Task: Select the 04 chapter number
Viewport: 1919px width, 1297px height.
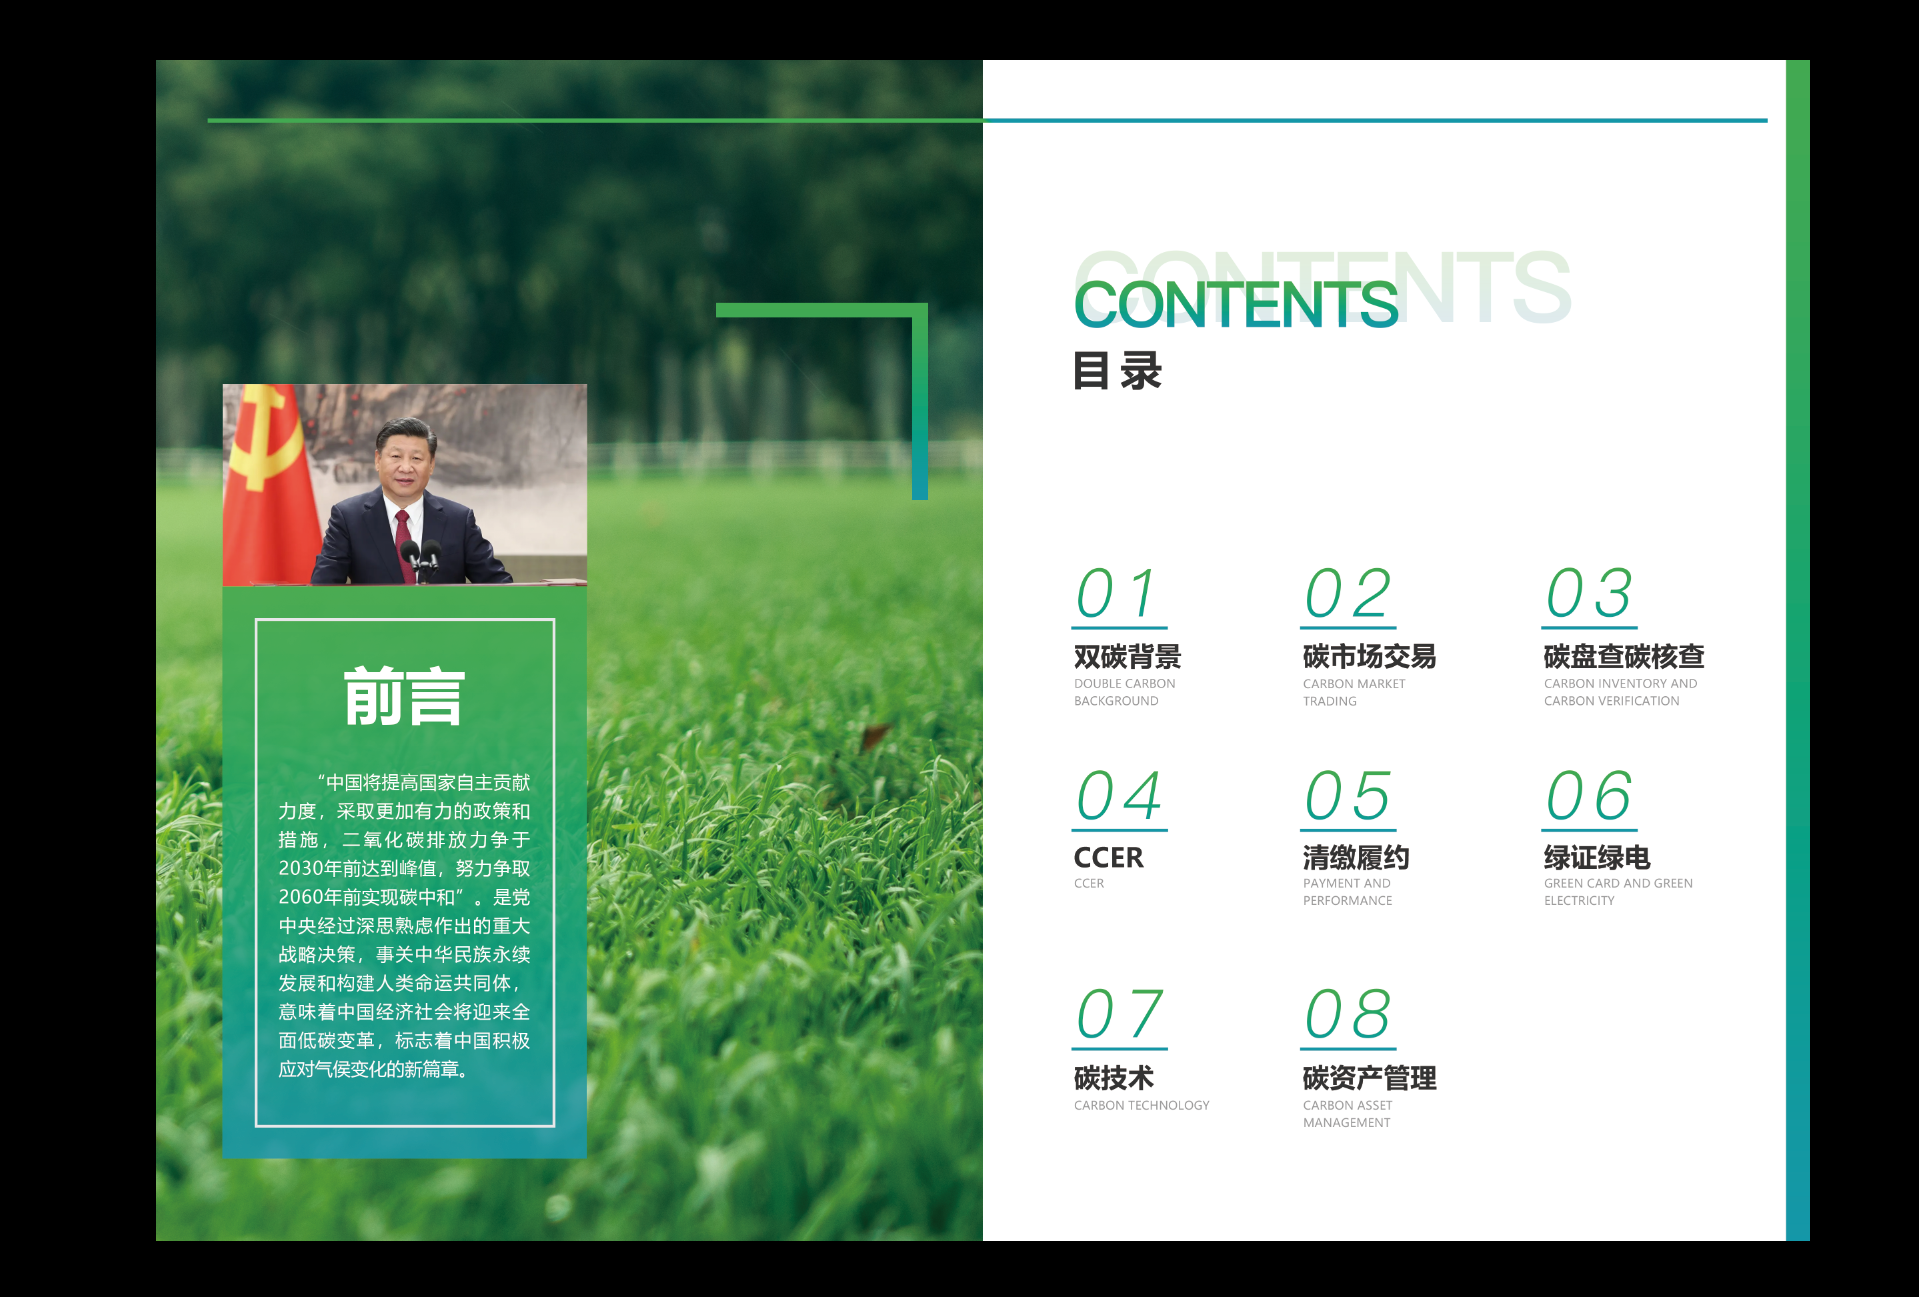Action: [x=1118, y=796]
